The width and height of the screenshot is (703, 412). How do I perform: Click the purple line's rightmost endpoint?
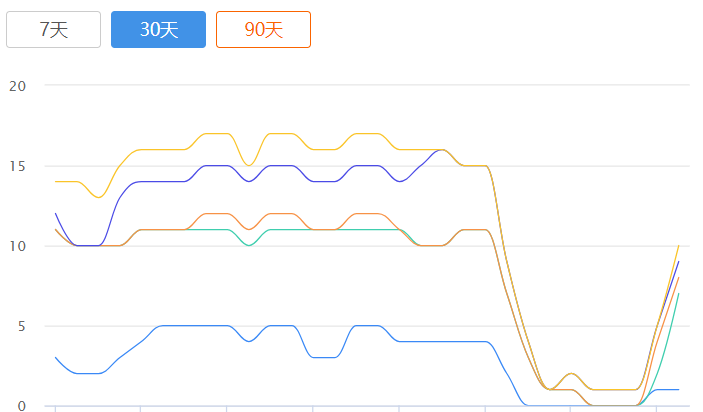click(x=679, y=261)
